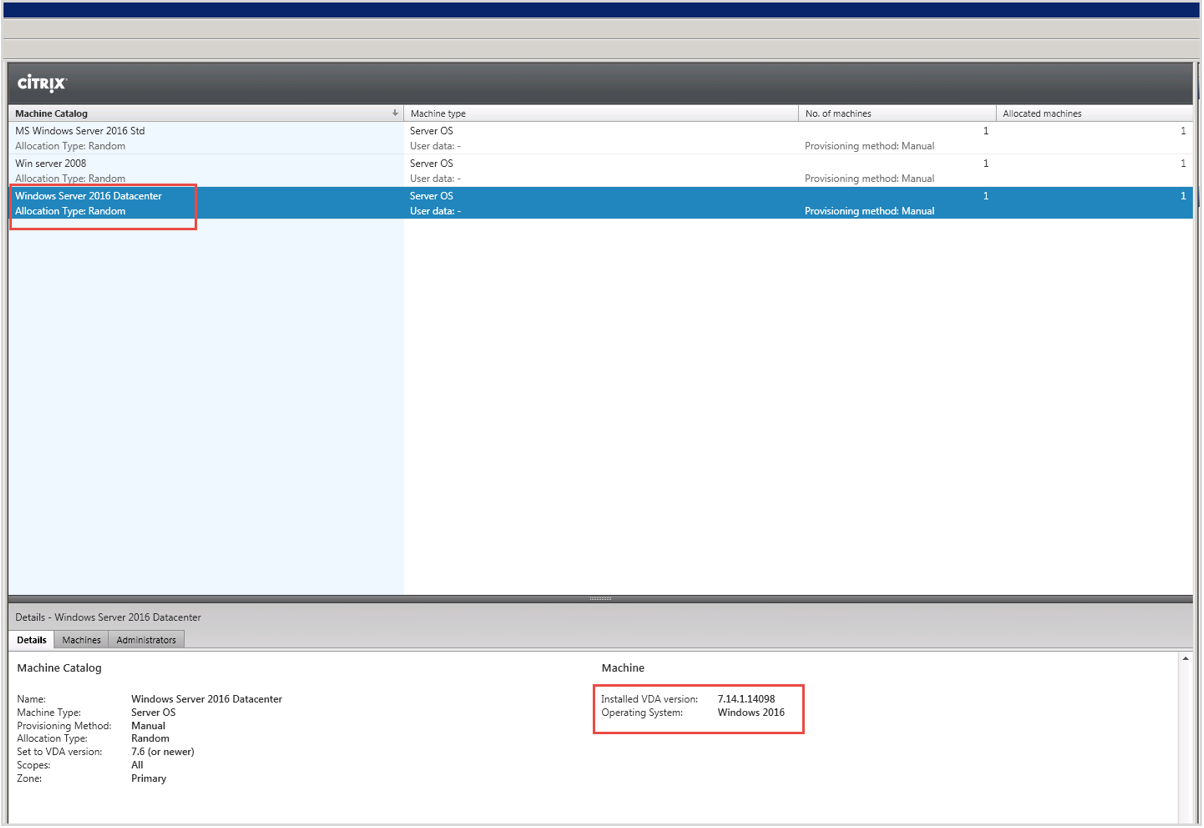The height and width of the screenshot is (828, 1204).
Task: Sort by the Allocated machines column header
Action: tap(1094, 113)
